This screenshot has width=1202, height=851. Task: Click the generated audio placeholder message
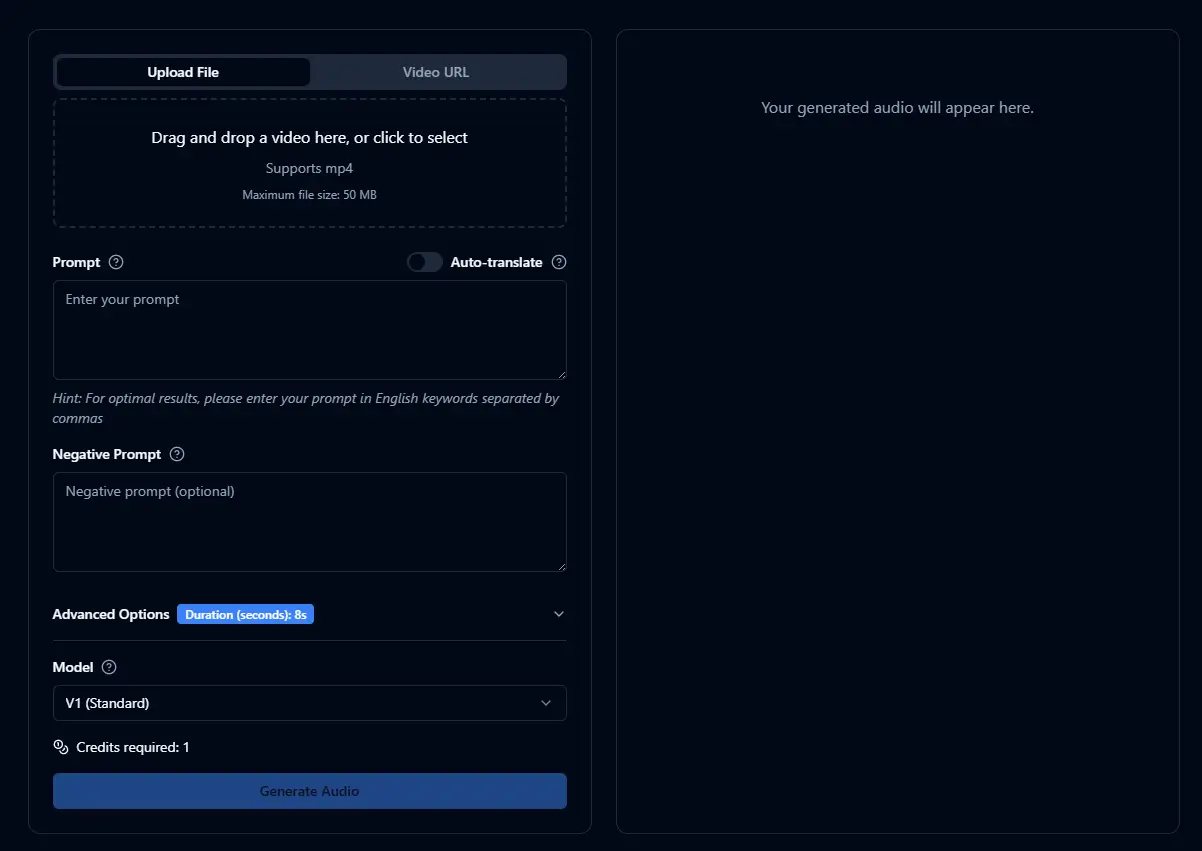pos(897,108)
